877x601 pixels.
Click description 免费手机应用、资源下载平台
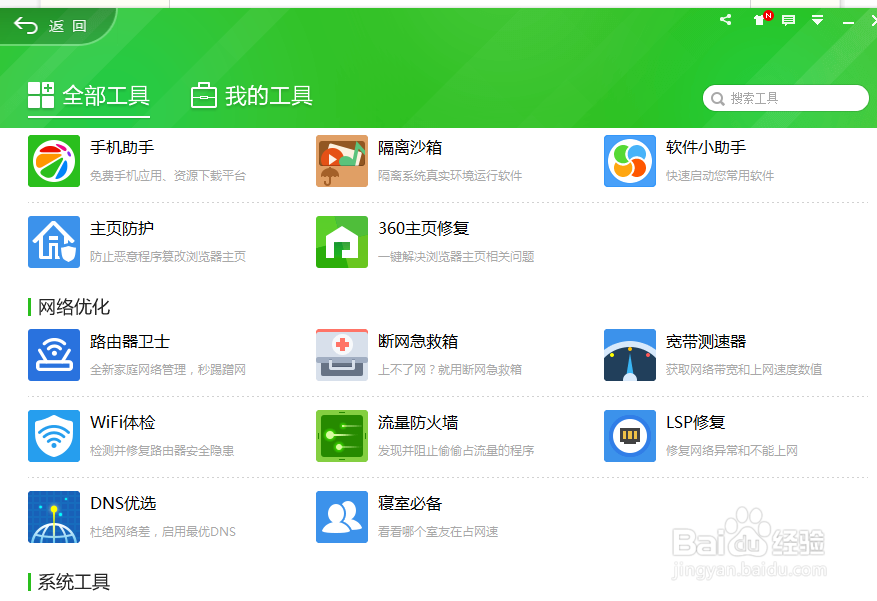[168, 176]
